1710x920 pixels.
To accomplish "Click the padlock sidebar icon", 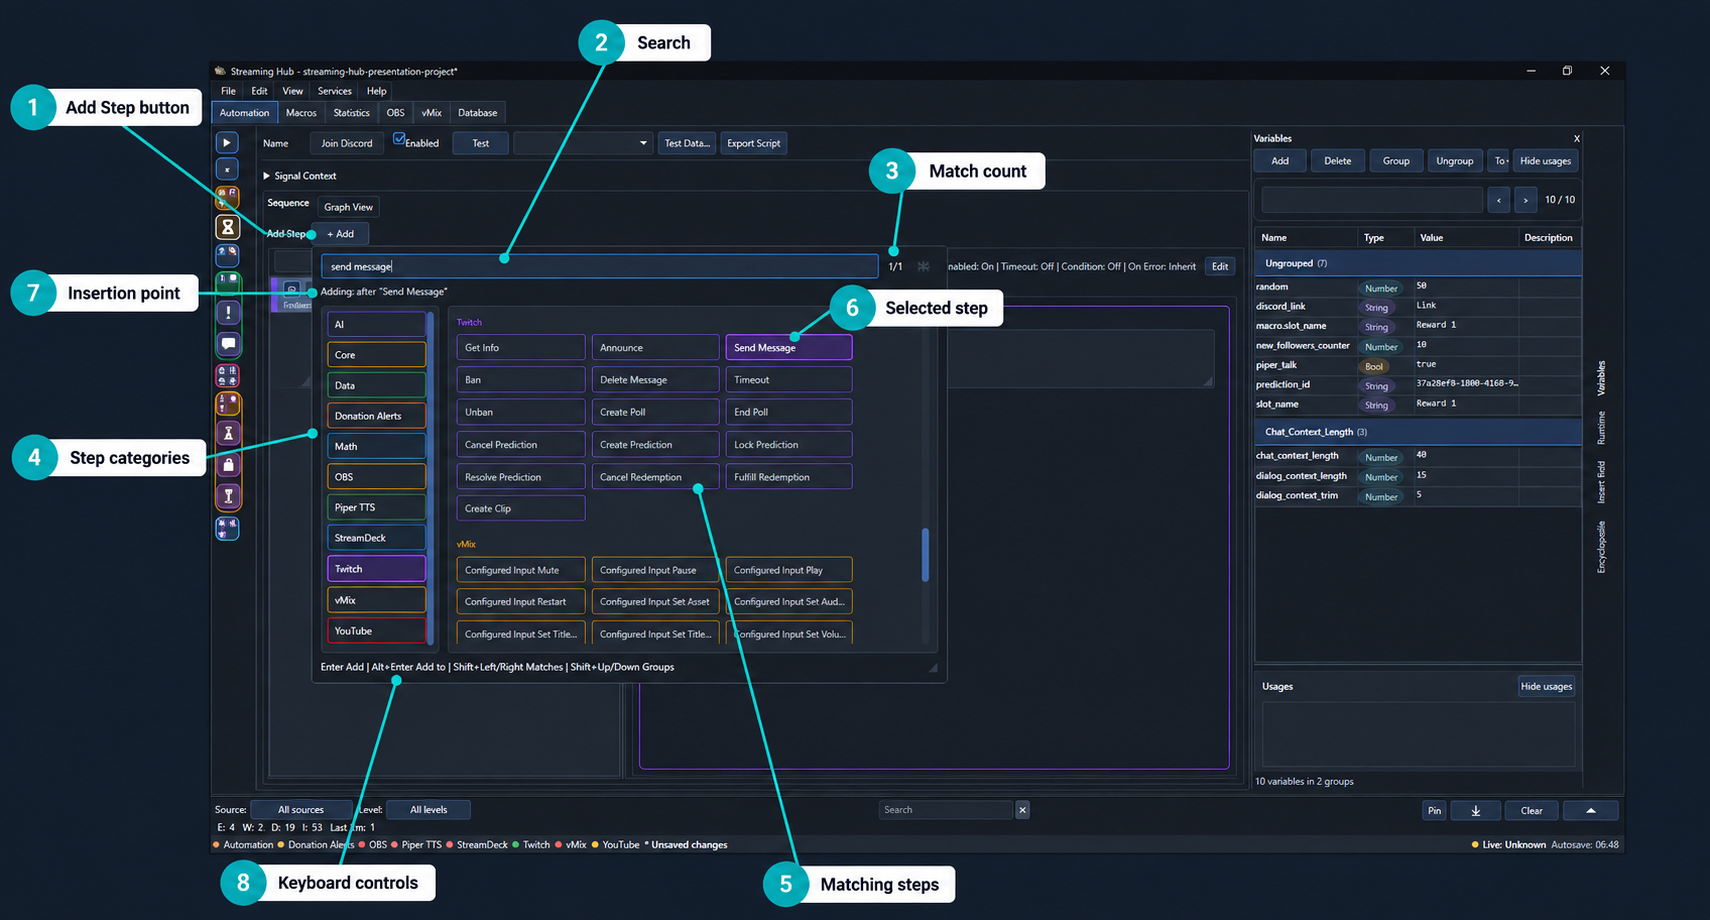I will point(228,464).
